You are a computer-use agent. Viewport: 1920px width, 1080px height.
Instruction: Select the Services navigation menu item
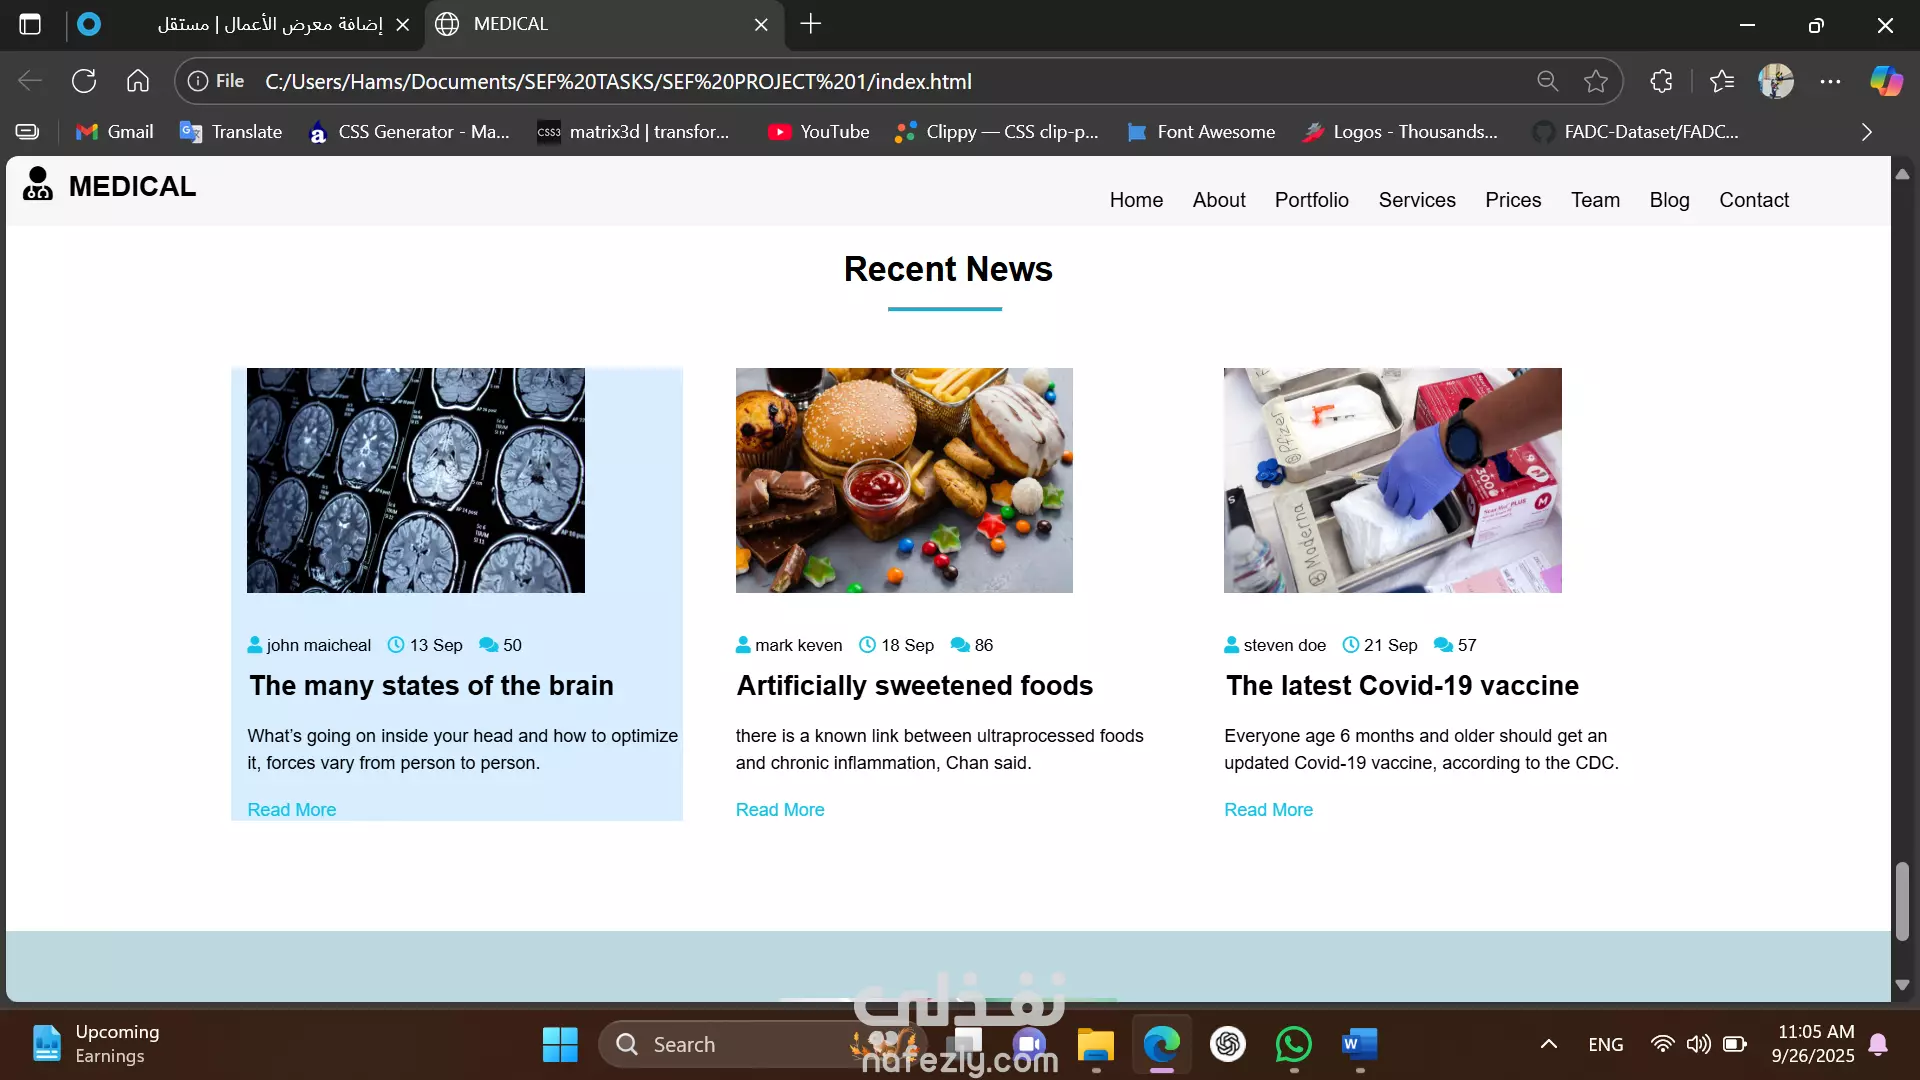pos(1416,200)
